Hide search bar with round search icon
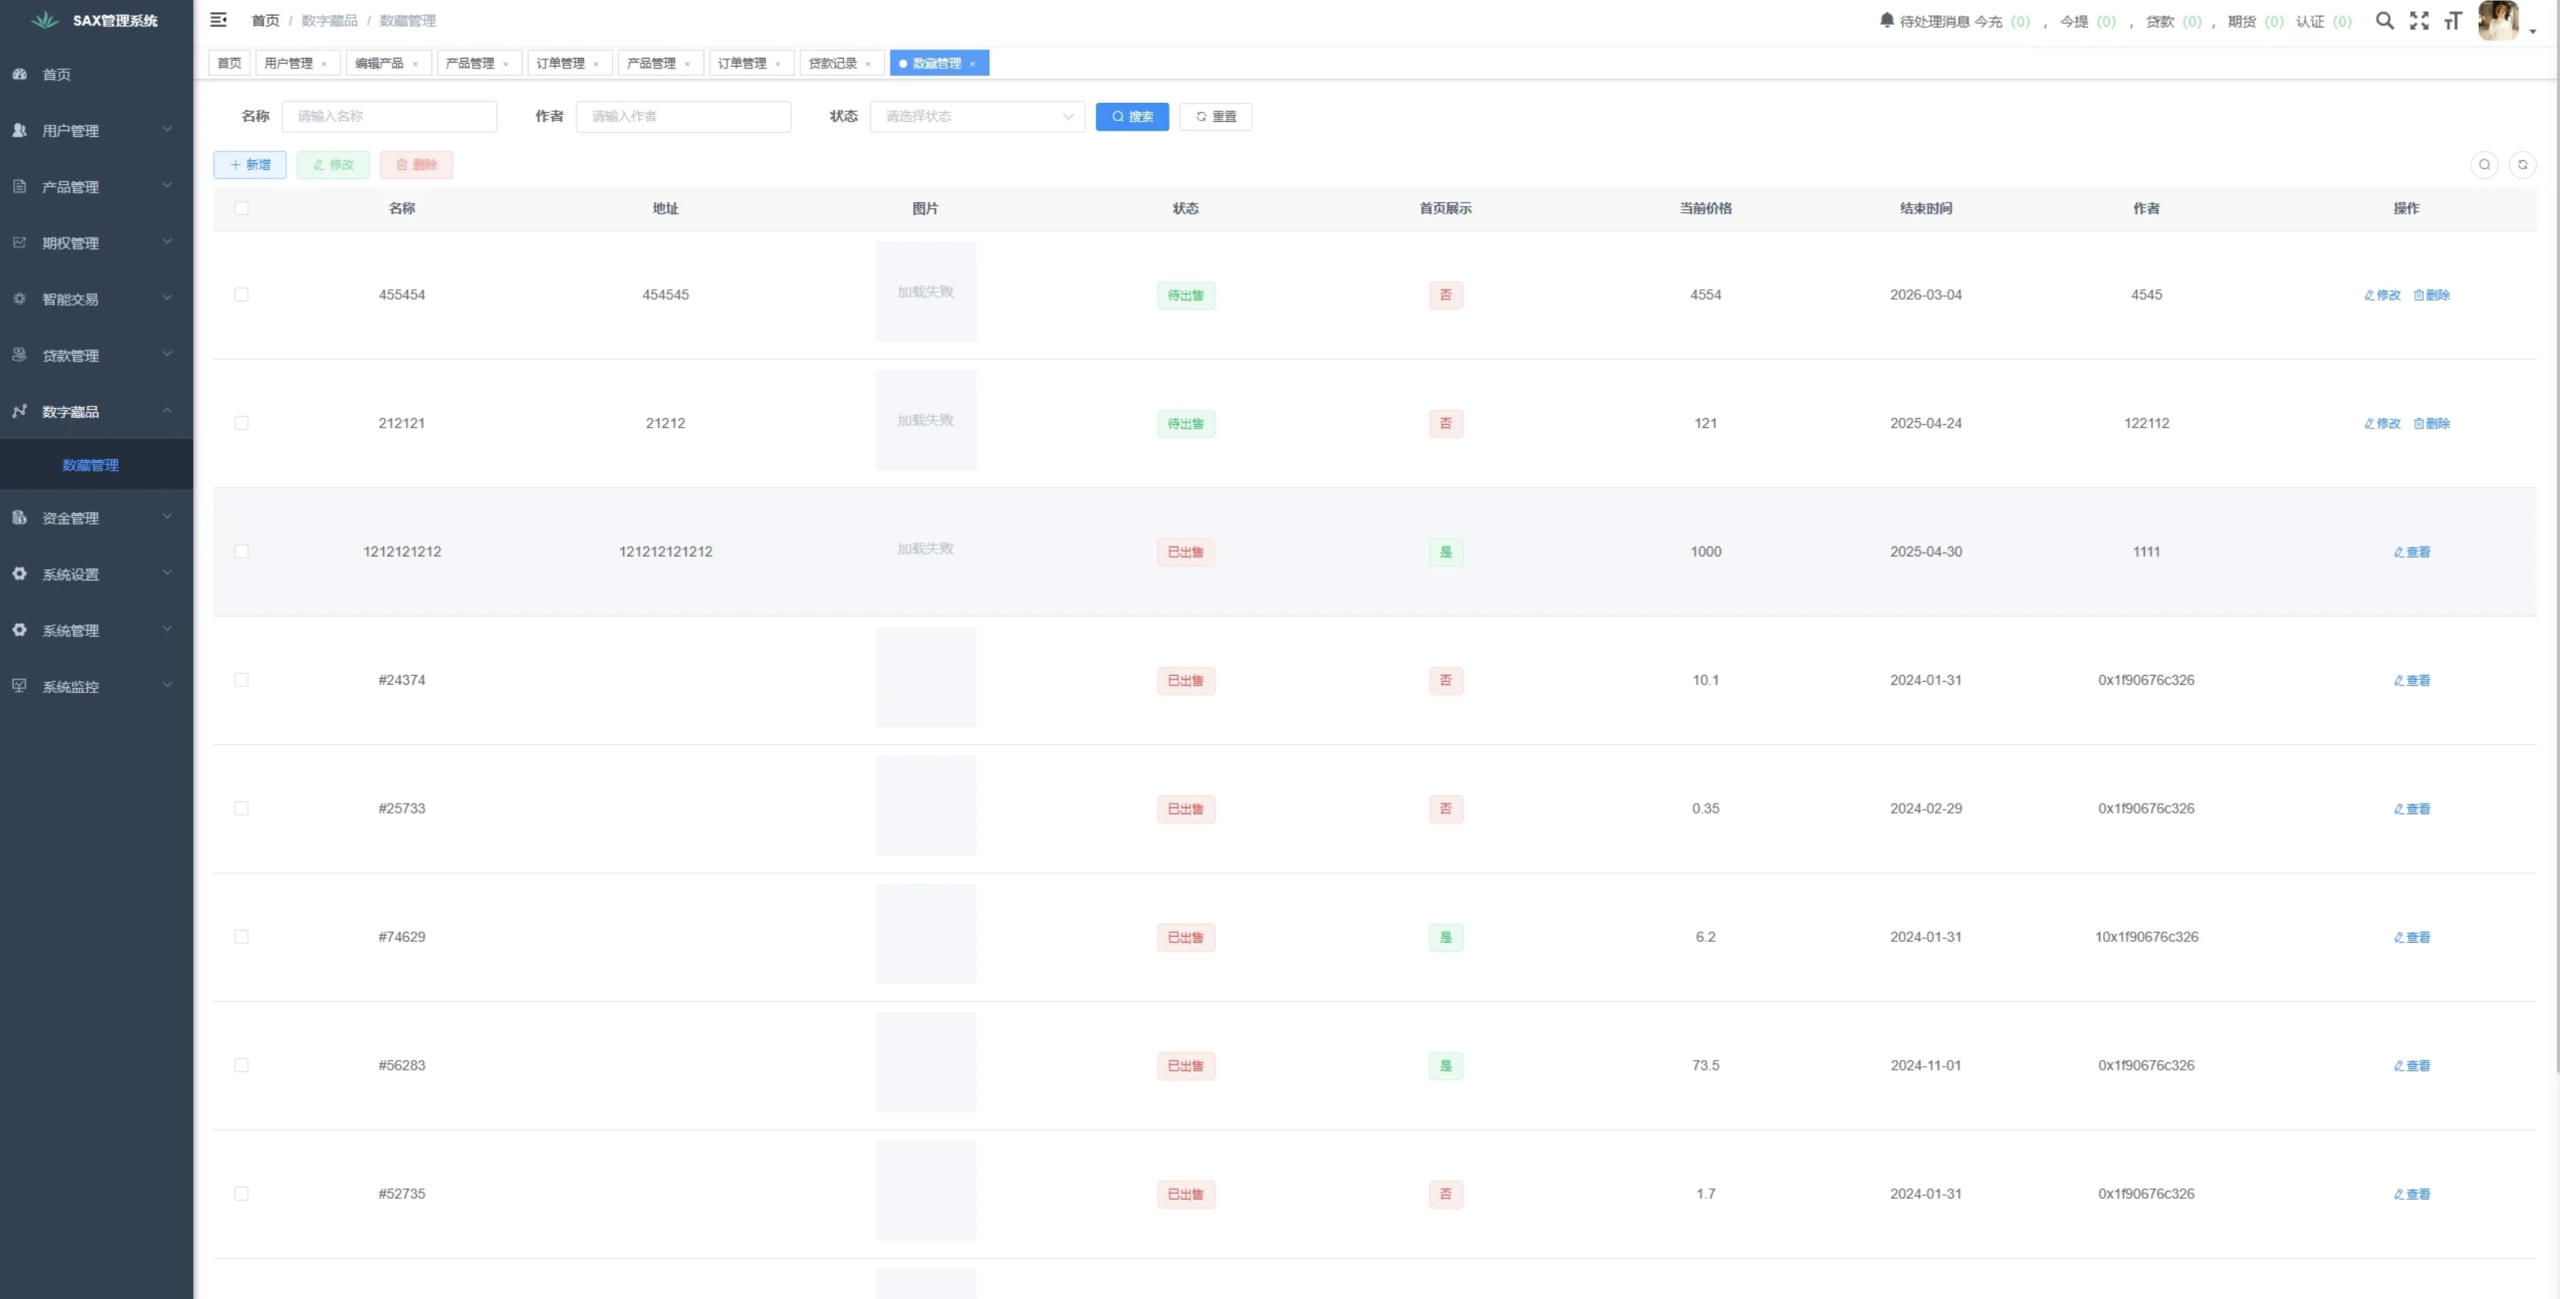This screenshot has height=1299, width=2560. [x=2484, y=165]
